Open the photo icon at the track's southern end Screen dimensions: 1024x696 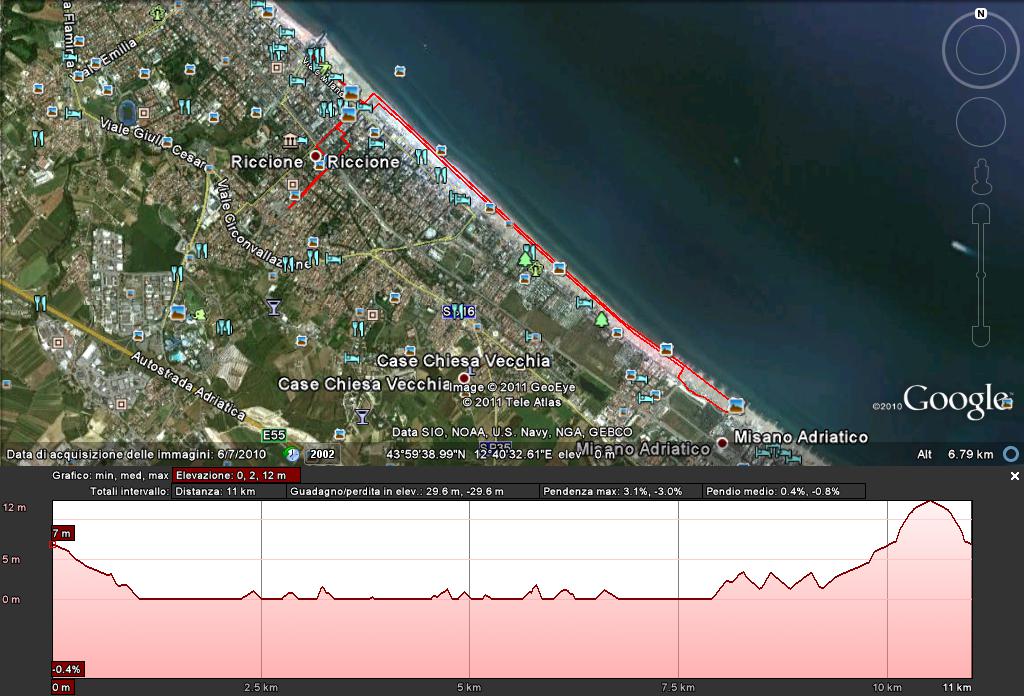tap(736, 405)
